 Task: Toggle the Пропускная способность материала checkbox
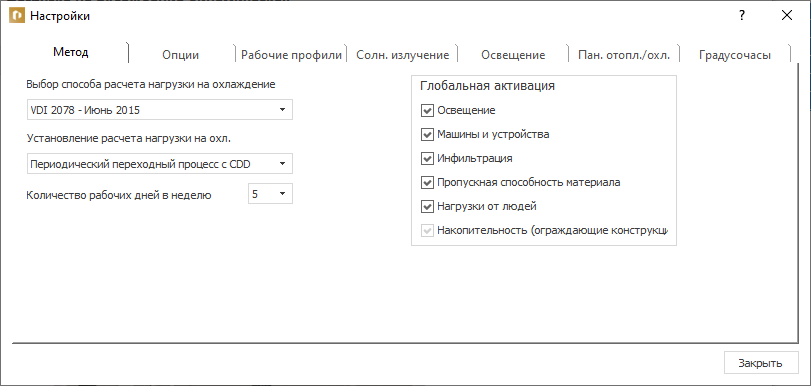427,182
